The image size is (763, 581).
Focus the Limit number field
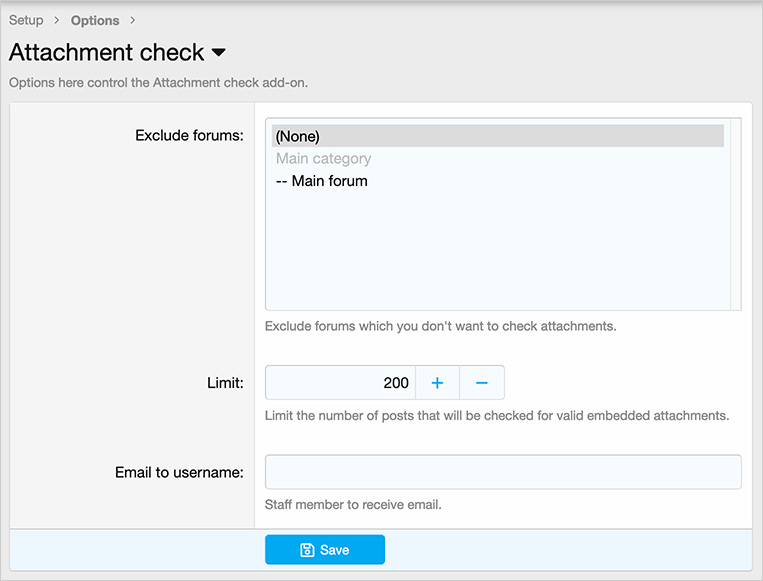(340, 383)
